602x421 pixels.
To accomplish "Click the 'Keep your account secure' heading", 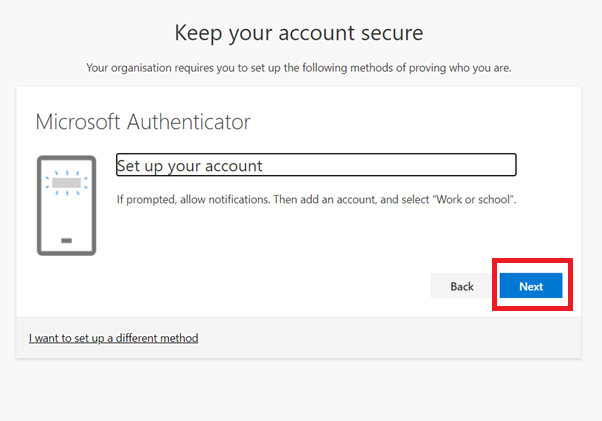I will click(x=299, y=33).
